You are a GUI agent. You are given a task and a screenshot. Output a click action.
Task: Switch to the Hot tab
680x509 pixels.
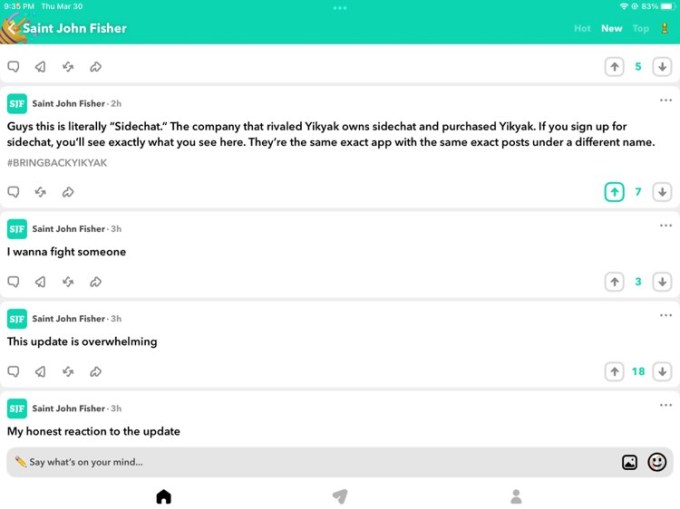tap(582, 29)
